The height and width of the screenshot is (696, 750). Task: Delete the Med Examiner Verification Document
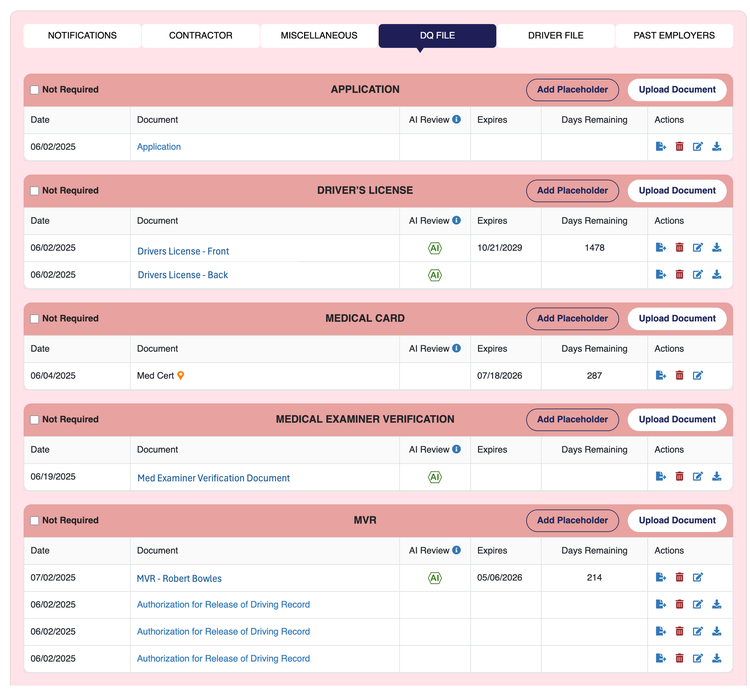tap(679, 476)
